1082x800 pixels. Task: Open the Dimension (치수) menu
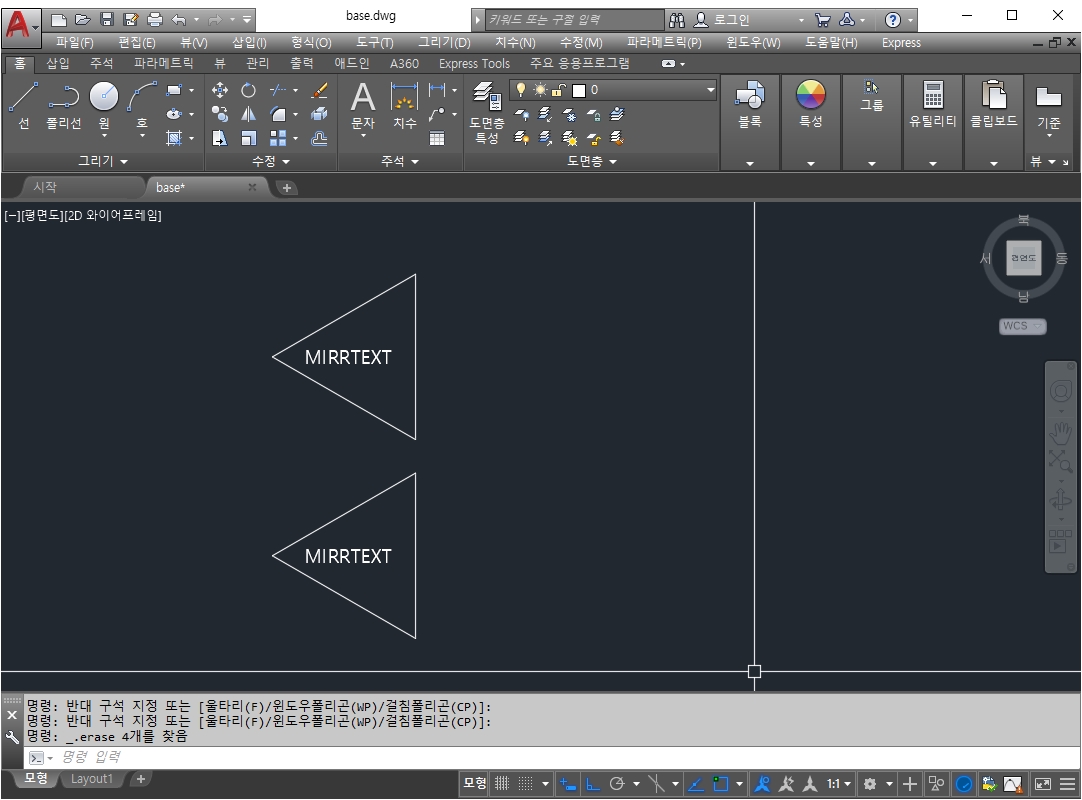[x=515, y=42]
